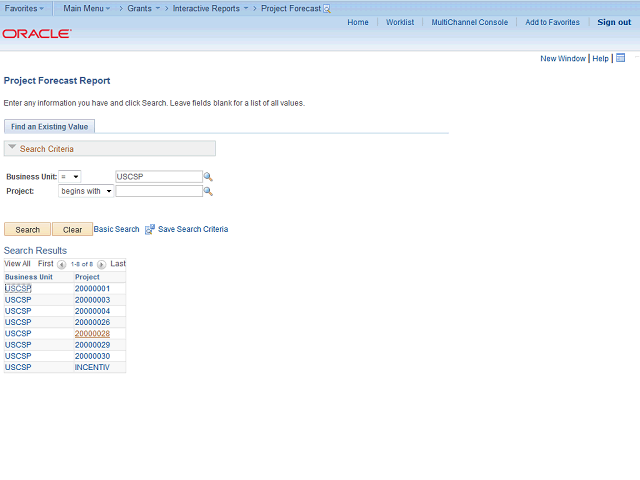Click the Search button

tap(27, 229)
